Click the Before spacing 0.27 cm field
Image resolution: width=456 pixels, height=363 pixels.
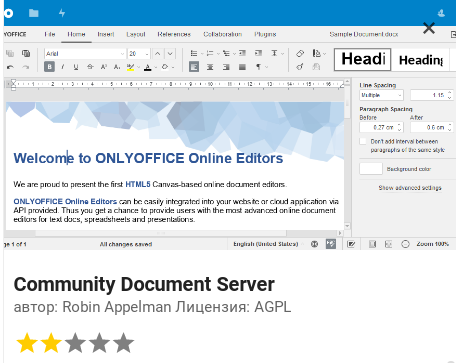pyautogui.click(x=381, y=127)
